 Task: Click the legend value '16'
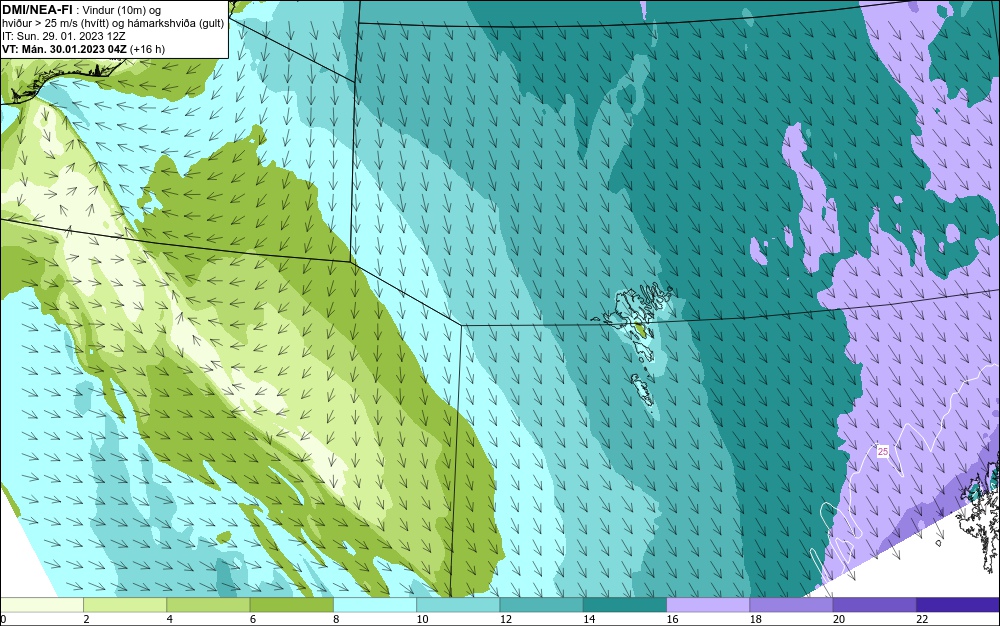point(672,619)
